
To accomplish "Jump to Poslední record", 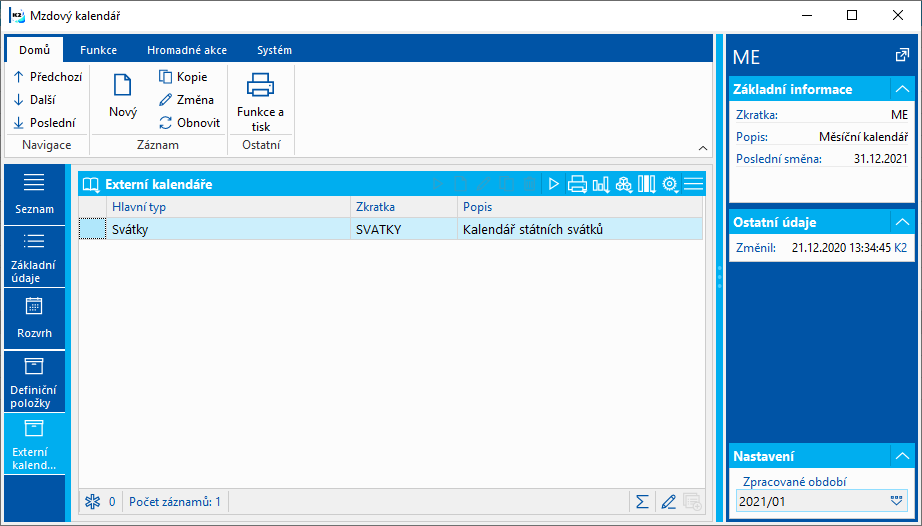I will pos(45,123).
